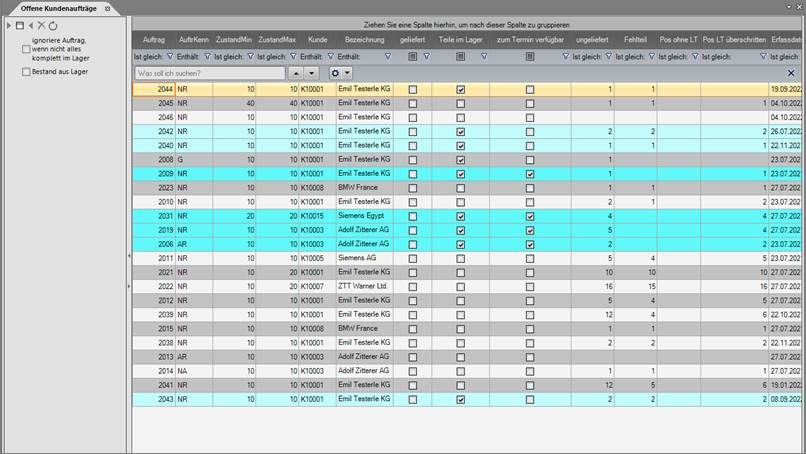Click the filter funnel icon for Auftrag column
The width and height of the screenshot is (806, 454).
click(168, 57)
